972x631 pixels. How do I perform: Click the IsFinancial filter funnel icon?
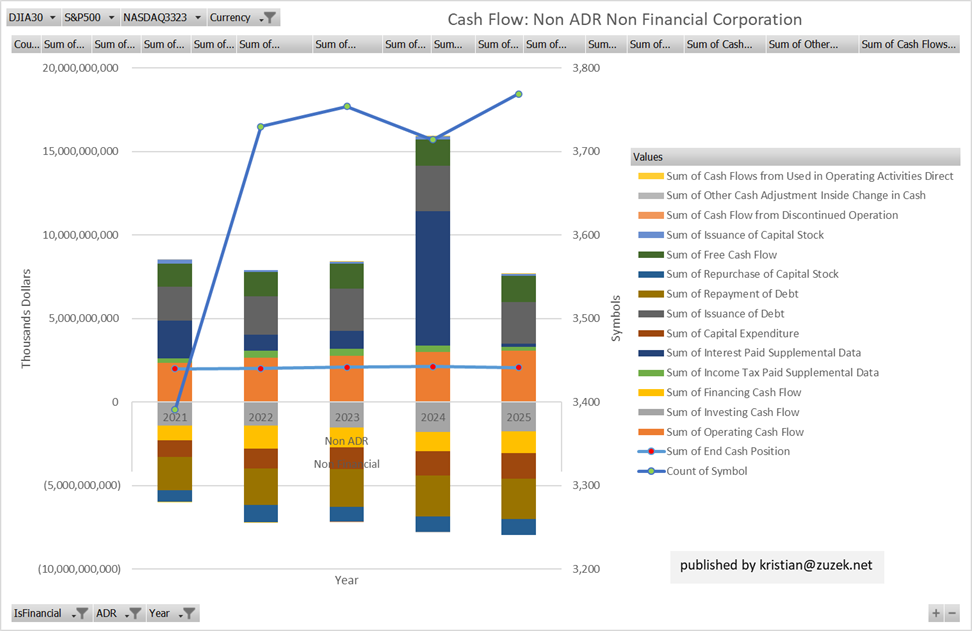[x=82, y=613]
